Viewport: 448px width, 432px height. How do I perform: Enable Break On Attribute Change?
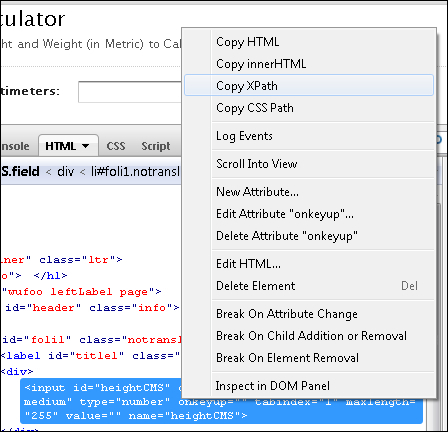(x=309, y=314)
